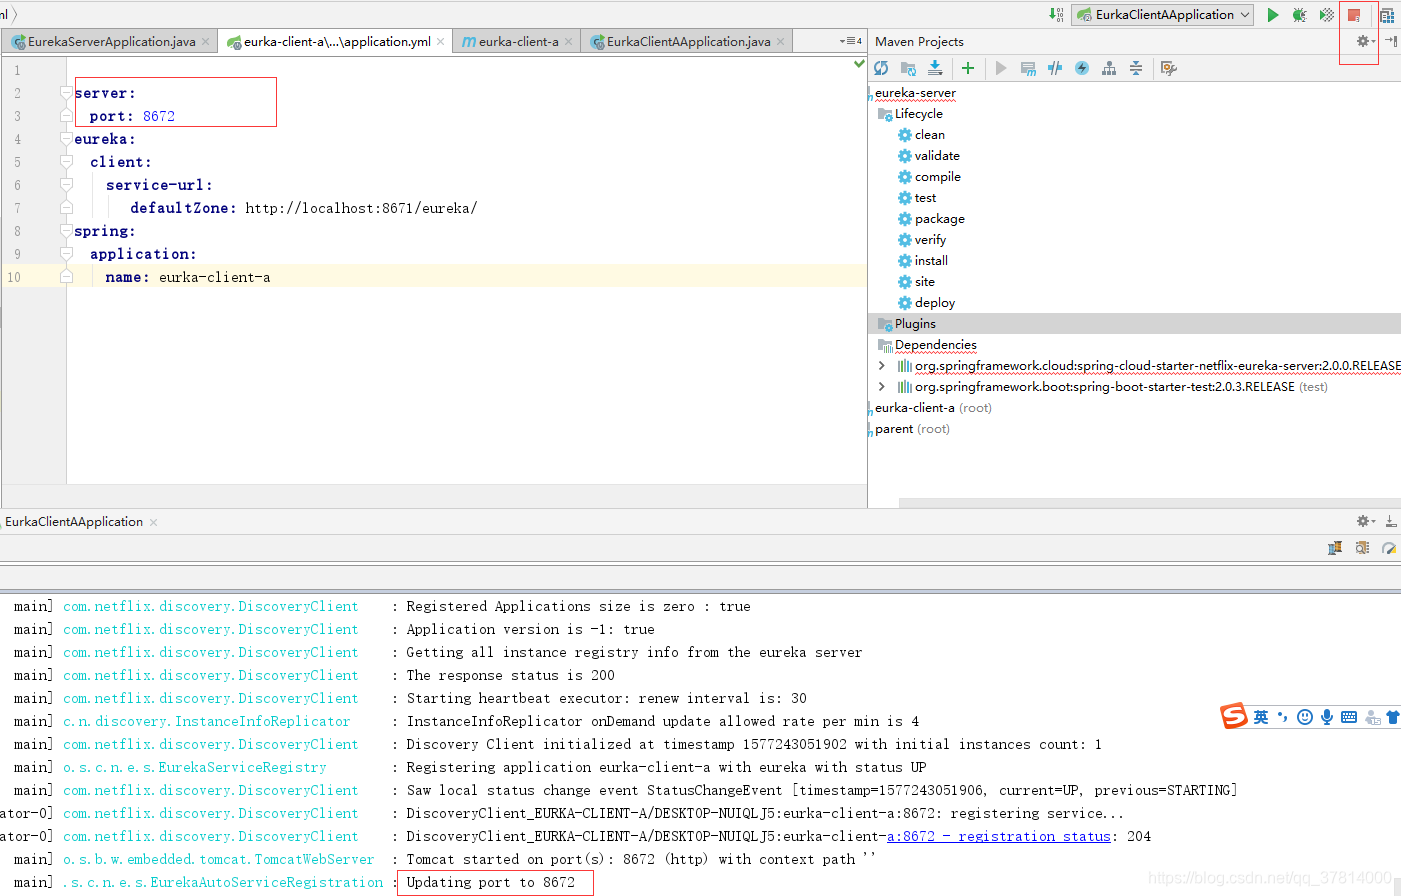
Task: Click the speedometer gauge icon in Run panel
Action: 1389,548
